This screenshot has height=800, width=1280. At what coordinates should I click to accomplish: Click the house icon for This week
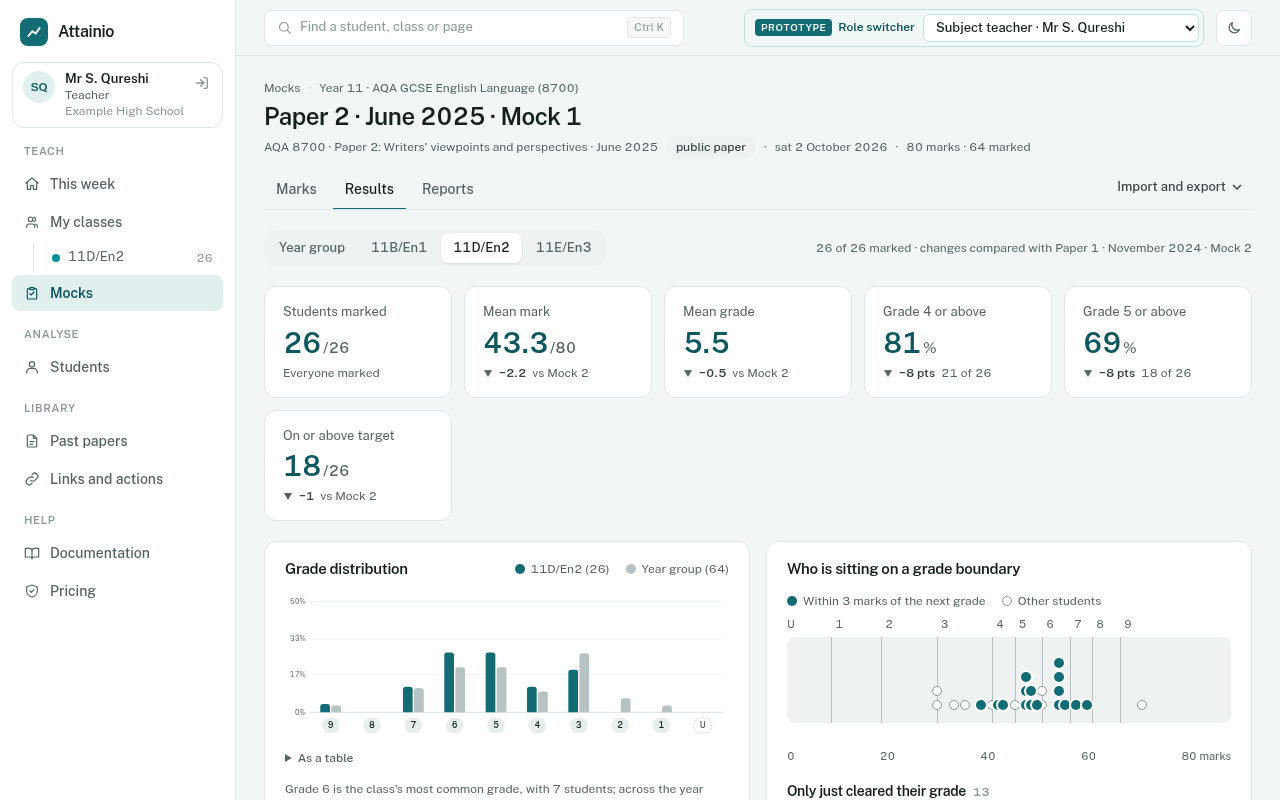[32, 184]
